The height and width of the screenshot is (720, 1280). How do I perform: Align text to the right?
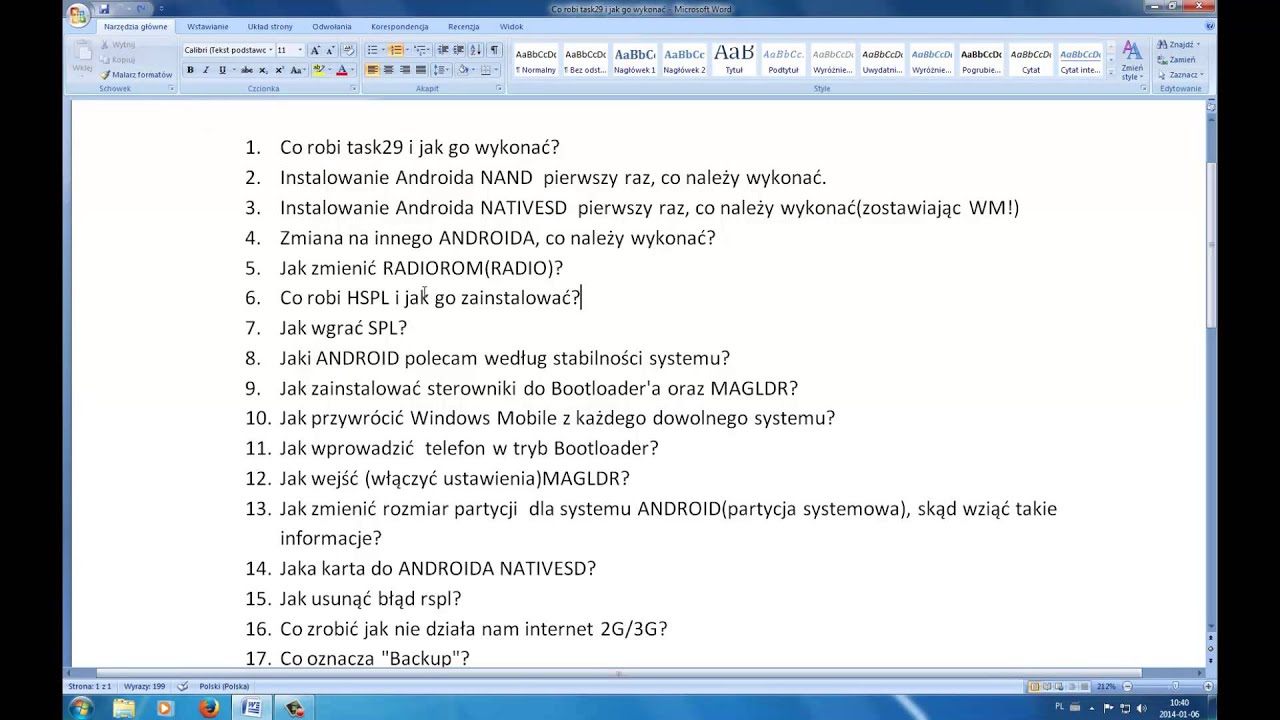click(405, 70)
